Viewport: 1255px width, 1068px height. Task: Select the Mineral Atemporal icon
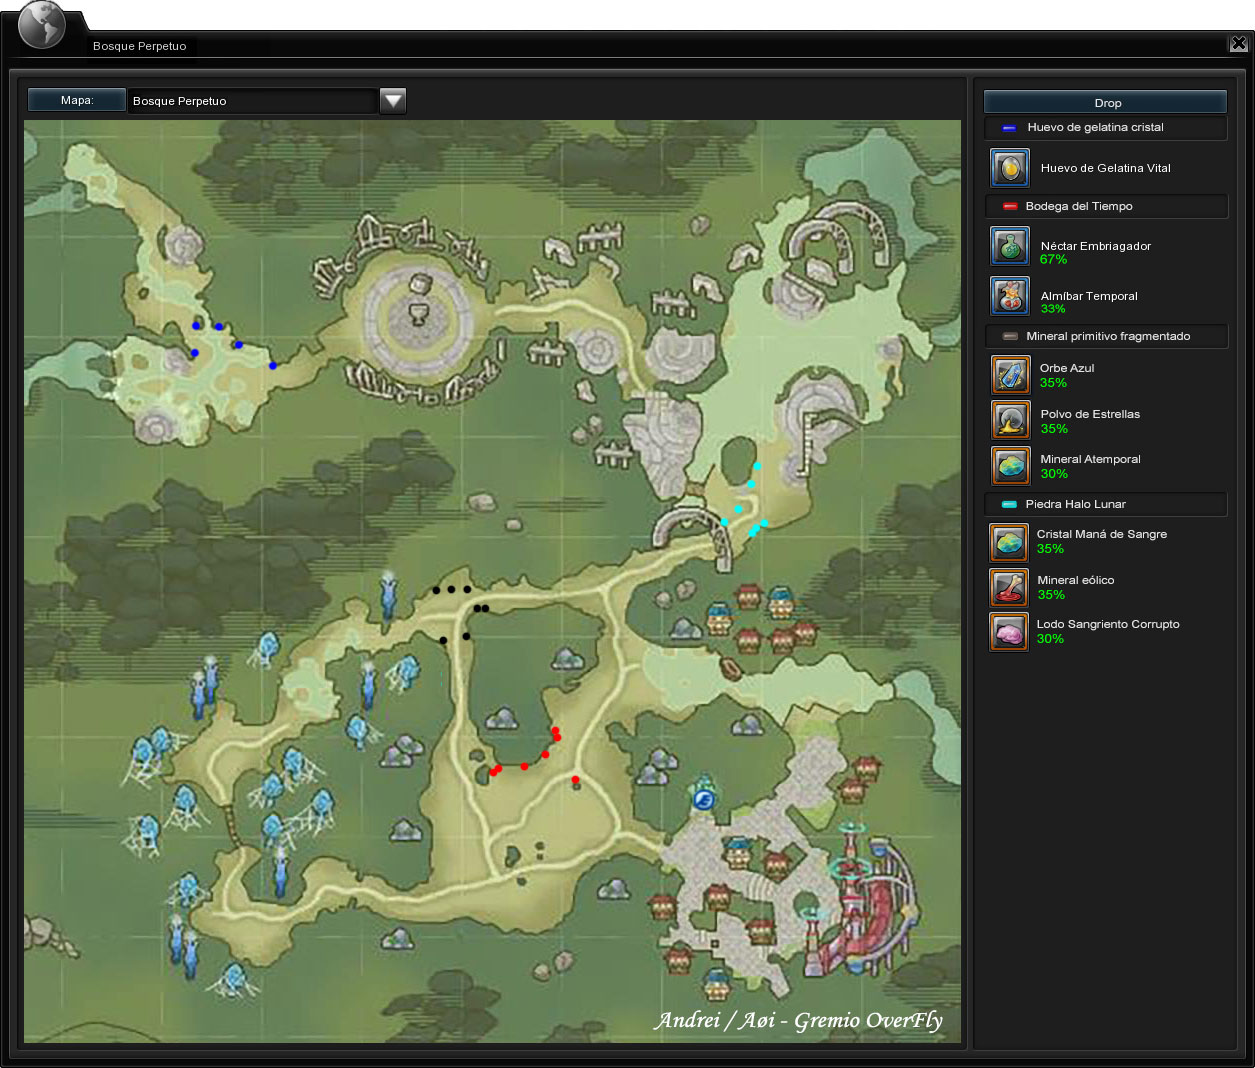1010,466
